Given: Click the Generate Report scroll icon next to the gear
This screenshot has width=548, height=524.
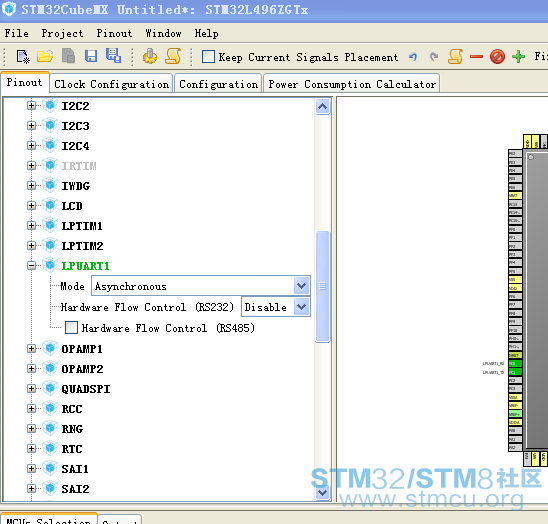Looking at the screenshot, I should pos(173,56).
